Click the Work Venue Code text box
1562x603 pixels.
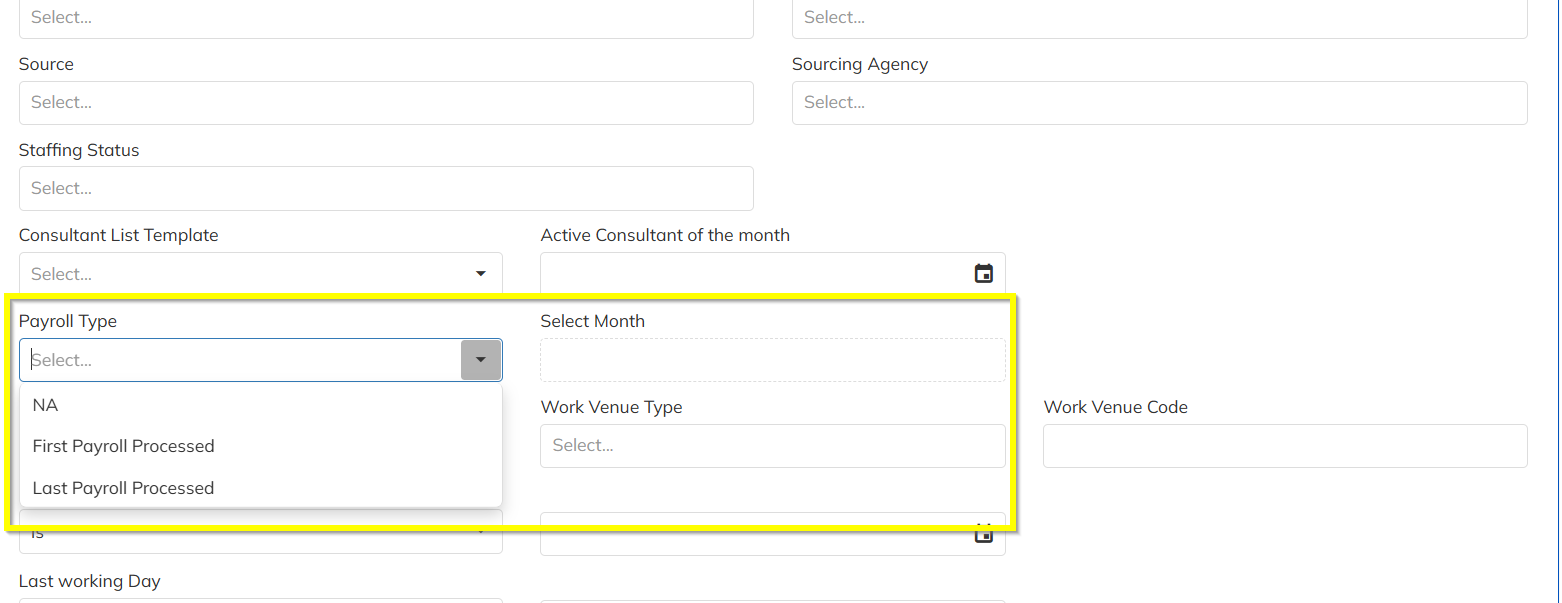[1284, 446]
